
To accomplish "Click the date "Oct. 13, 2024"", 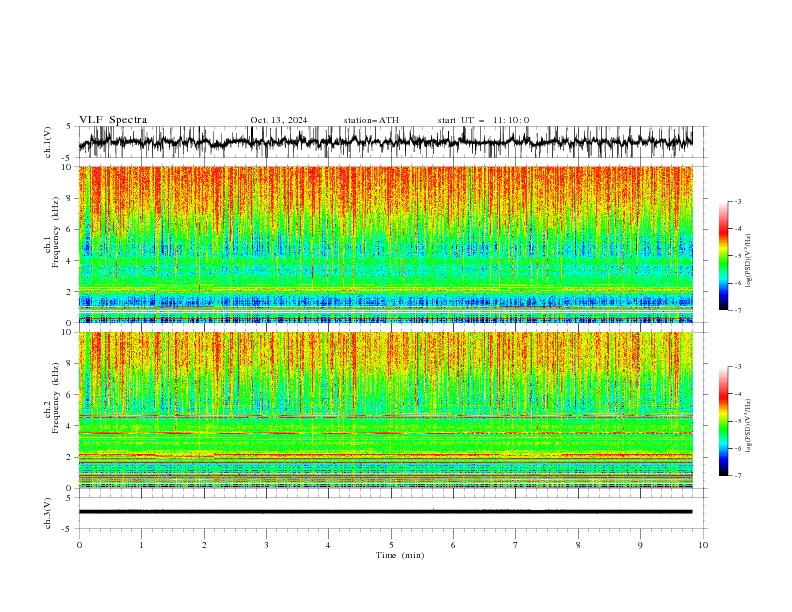I will (x=279, y=120).
